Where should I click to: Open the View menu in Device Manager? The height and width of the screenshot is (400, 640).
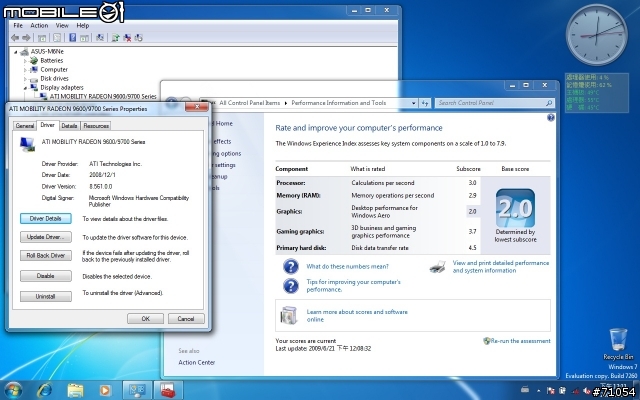[x=62, y=25]
